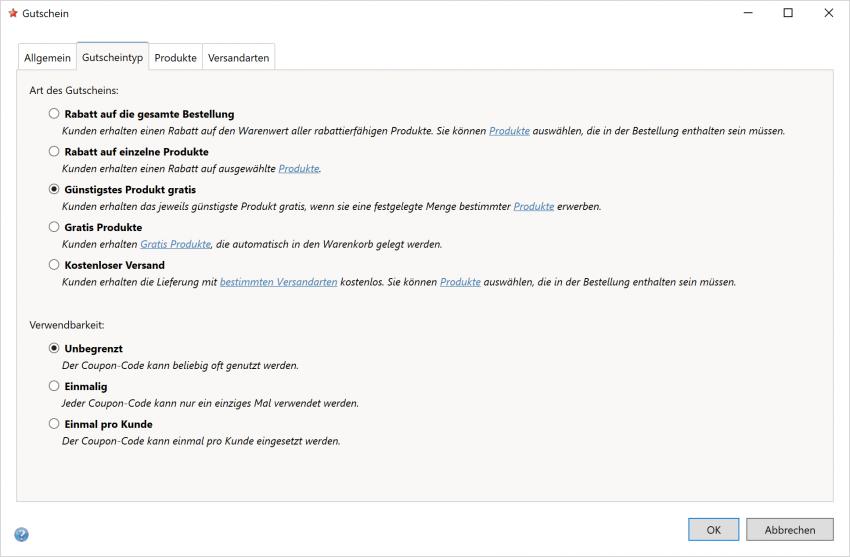Go to the Versandarten tab
Screen dimensions: 850x557
(238, 58)
